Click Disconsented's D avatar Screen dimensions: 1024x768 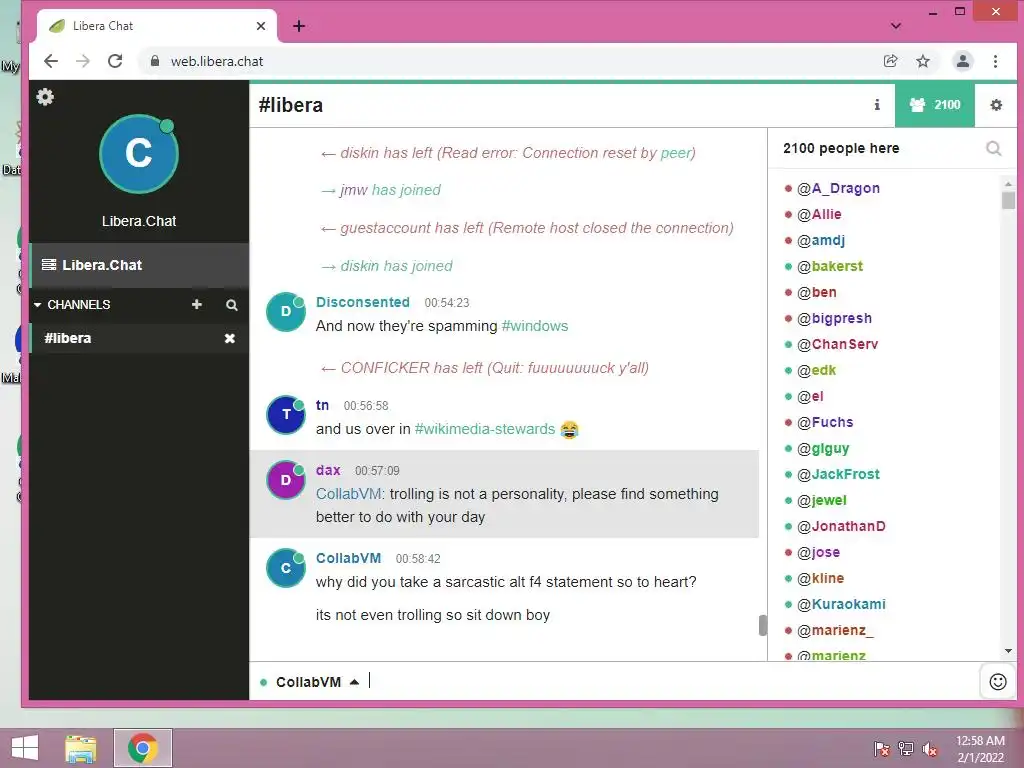click(x=286, y=312)
